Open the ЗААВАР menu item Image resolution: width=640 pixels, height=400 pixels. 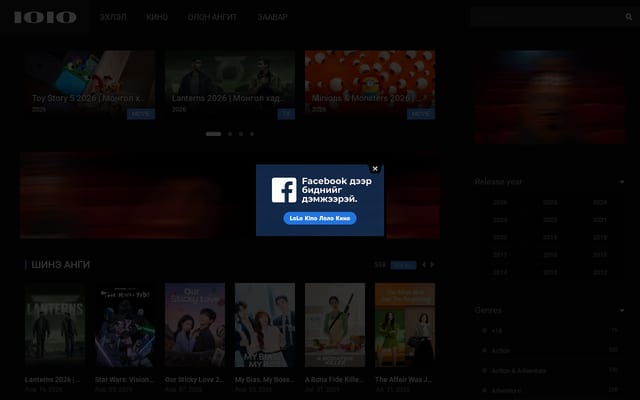tap(272, 17)
